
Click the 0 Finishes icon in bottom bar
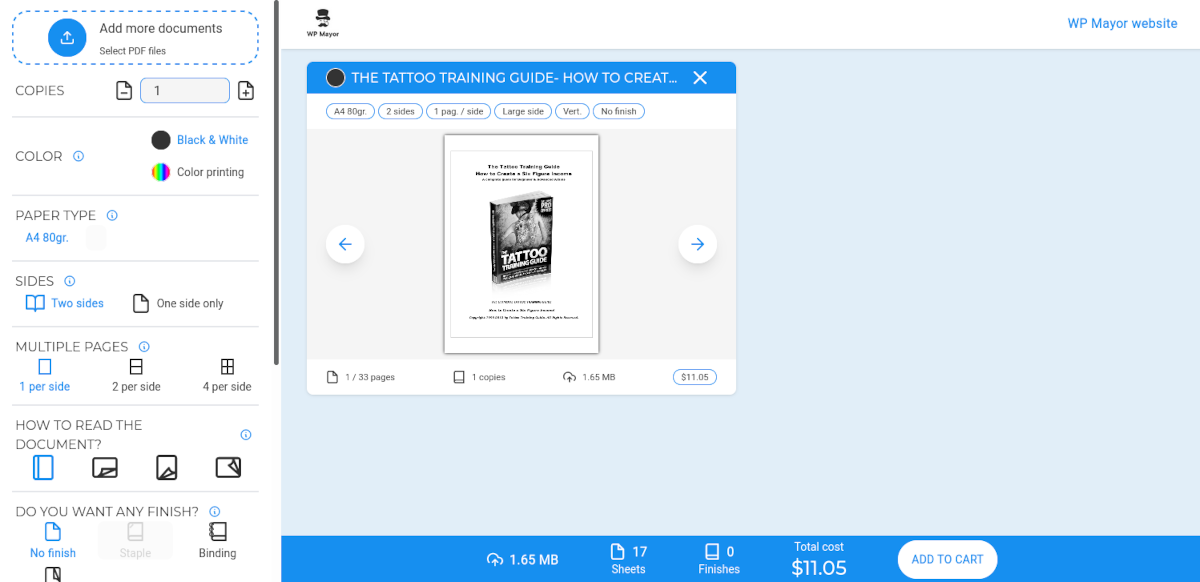[x=712, y=551]
